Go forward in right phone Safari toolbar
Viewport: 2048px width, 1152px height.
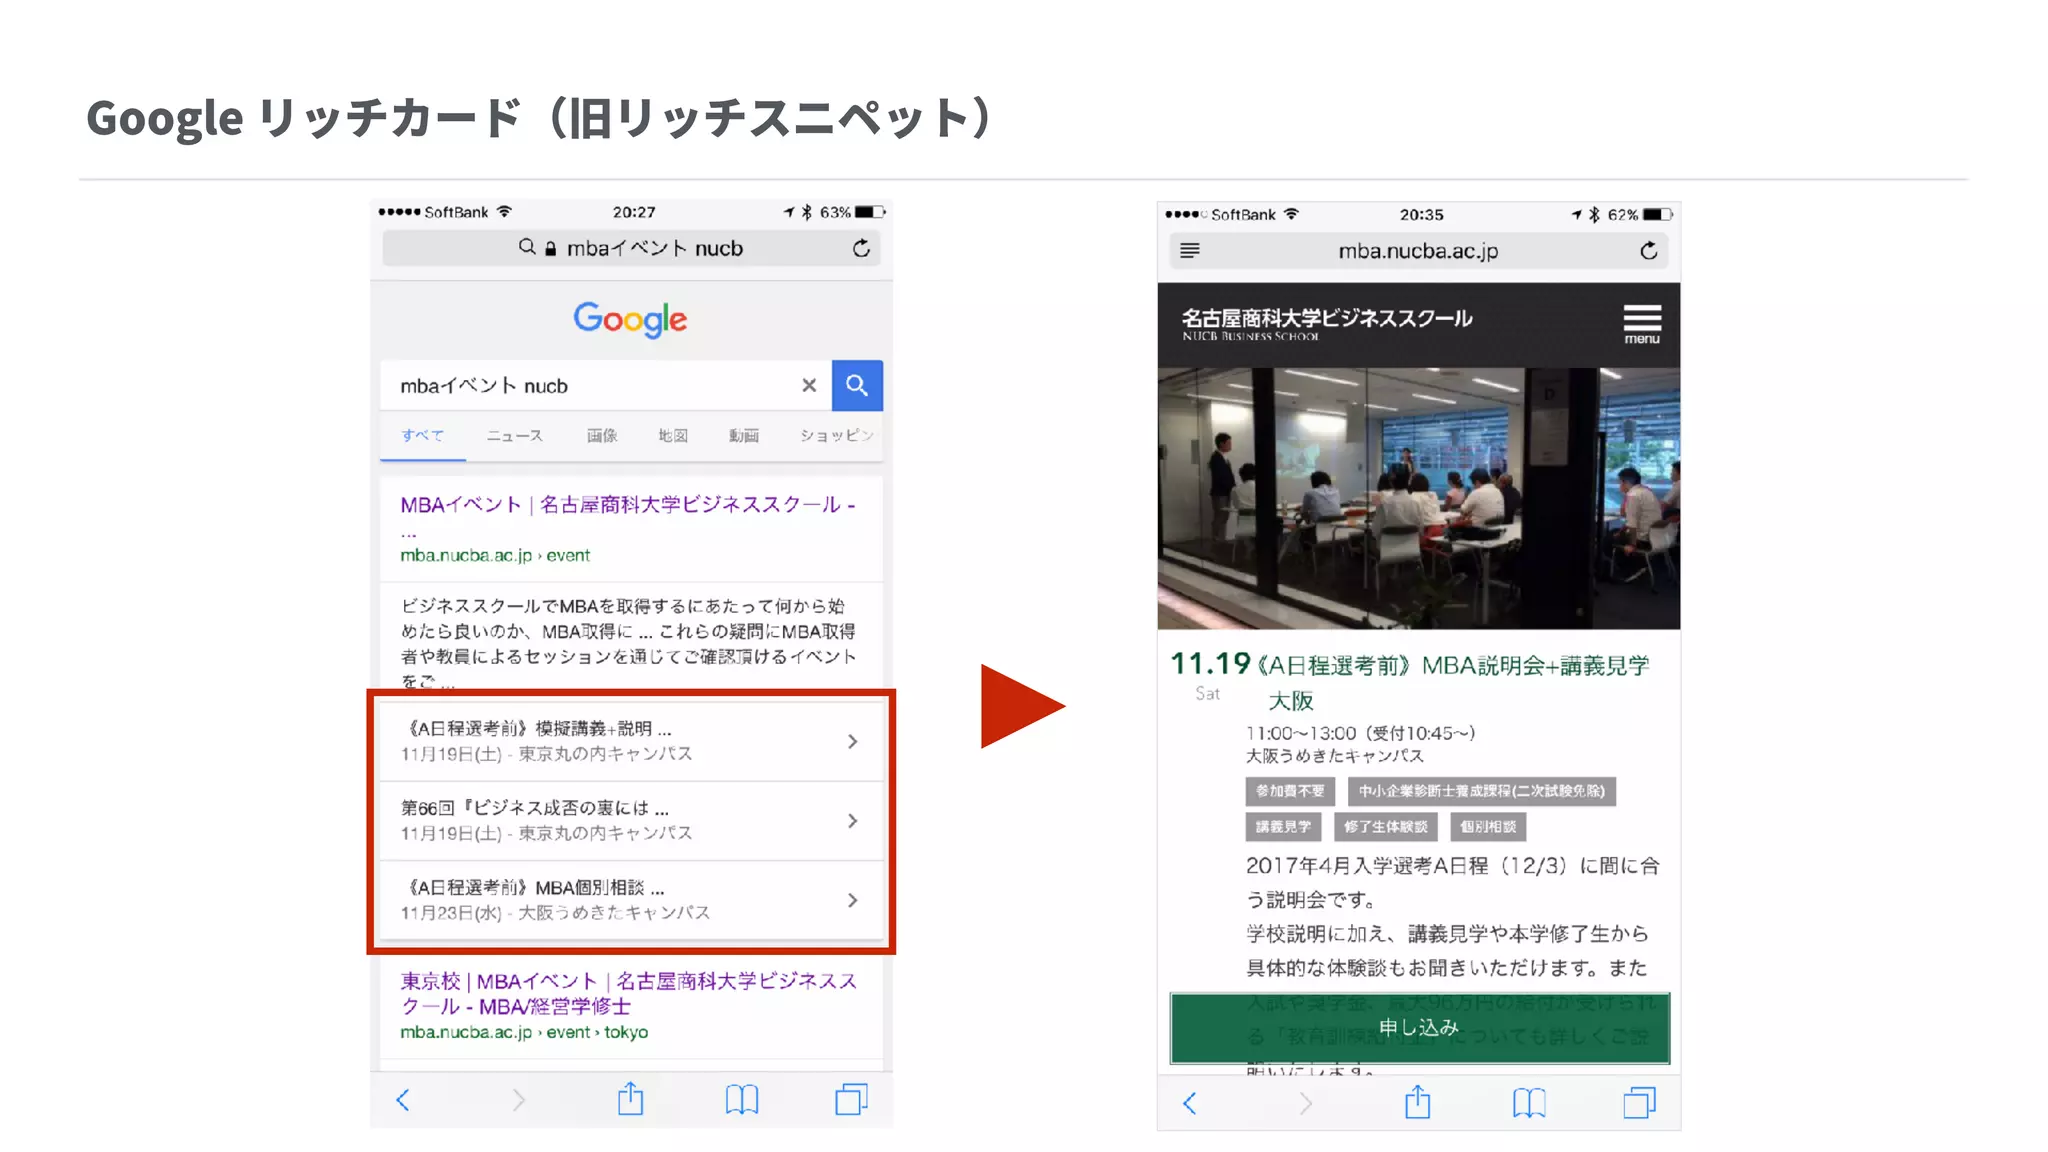1305,1103
